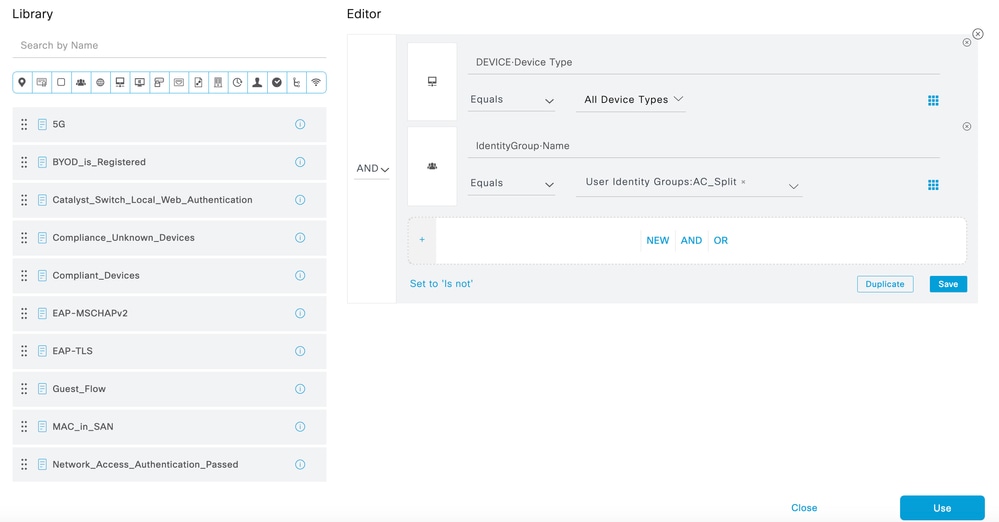Select the 5G library condition
Screen dimensions: 999x522
pyautogui.click(x=169, y=124)
